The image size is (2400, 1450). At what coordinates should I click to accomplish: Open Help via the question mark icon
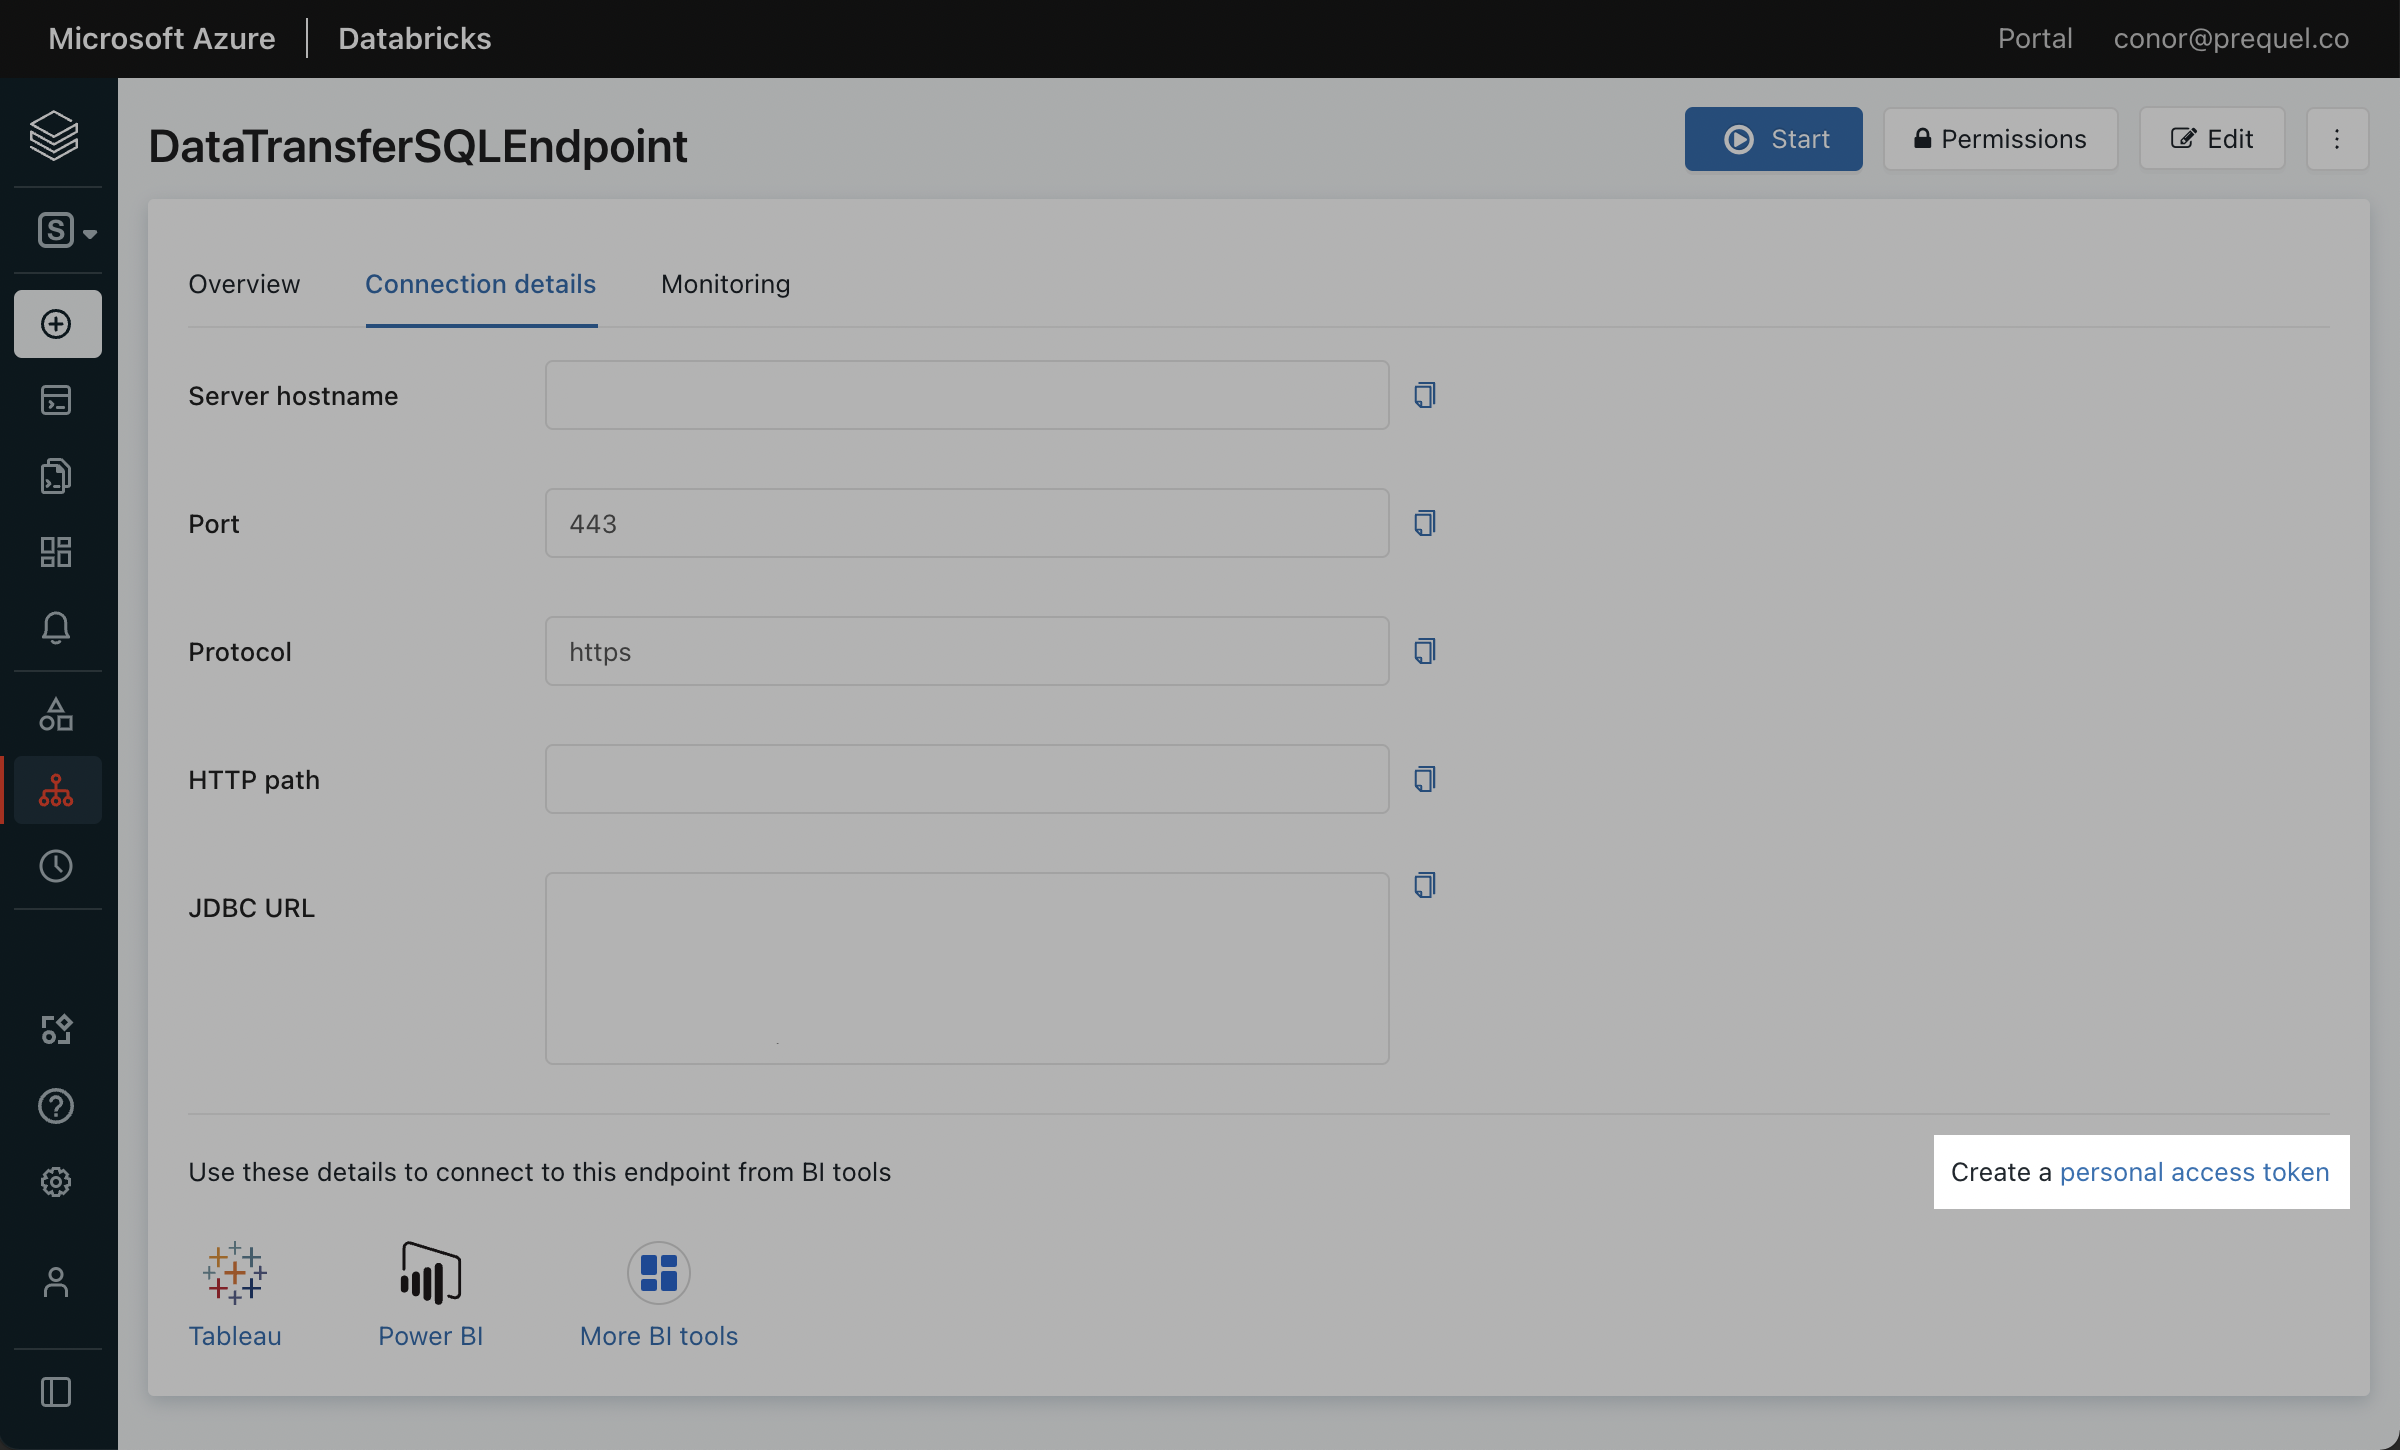[56, 1106]
